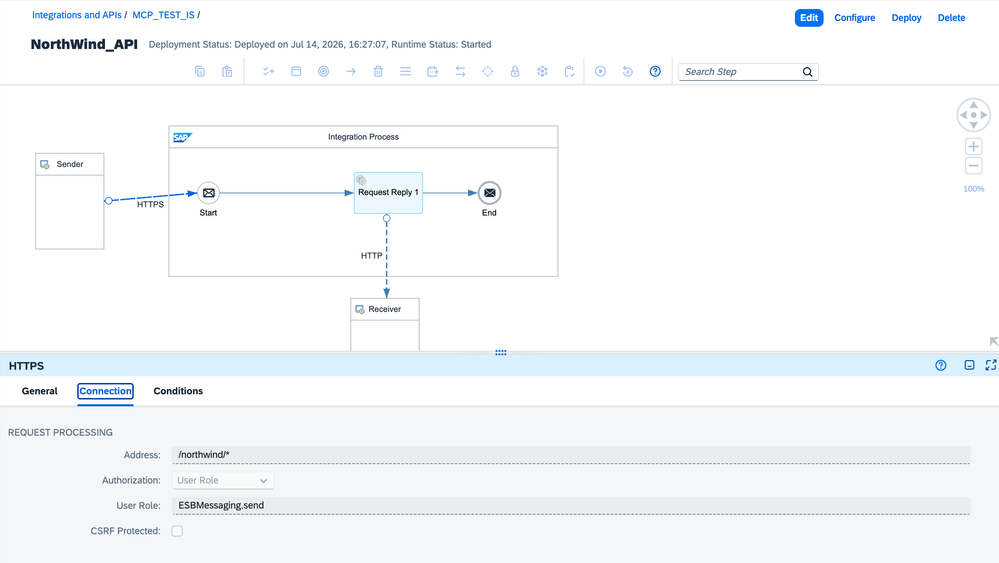Minimize the HTTPS properties panel
This screenshot has width=999, height=563.
(969, 366)
